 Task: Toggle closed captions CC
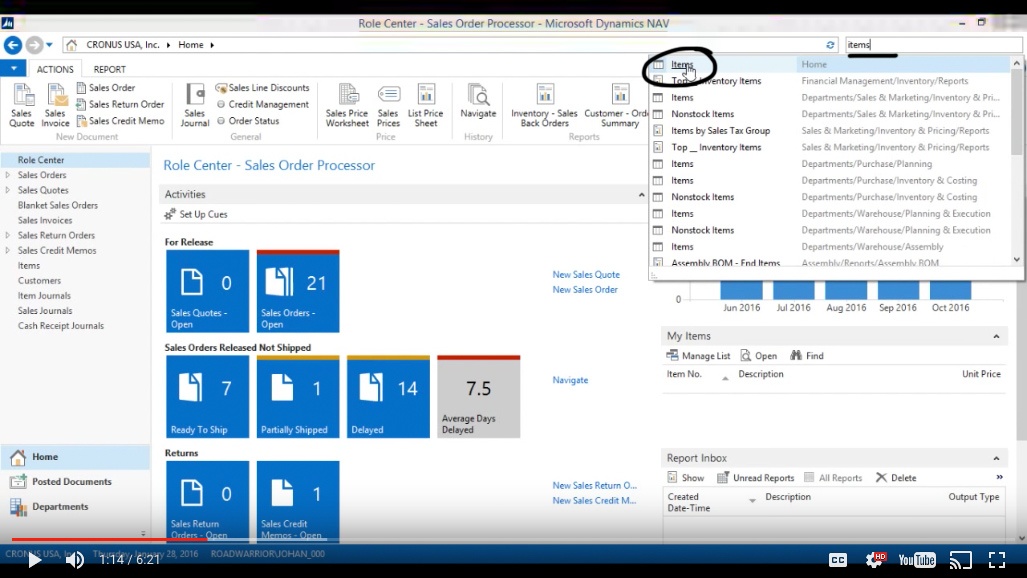[838, 560]
